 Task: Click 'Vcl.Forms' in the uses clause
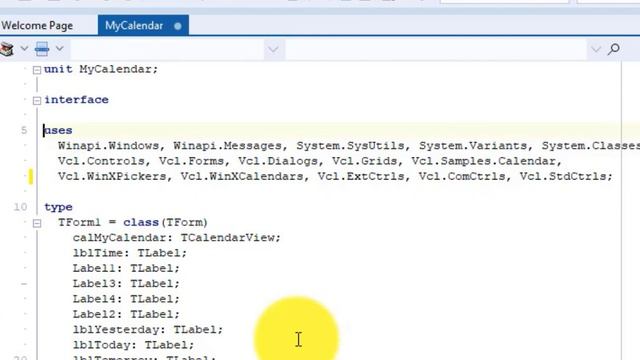(x=191, y=161)
